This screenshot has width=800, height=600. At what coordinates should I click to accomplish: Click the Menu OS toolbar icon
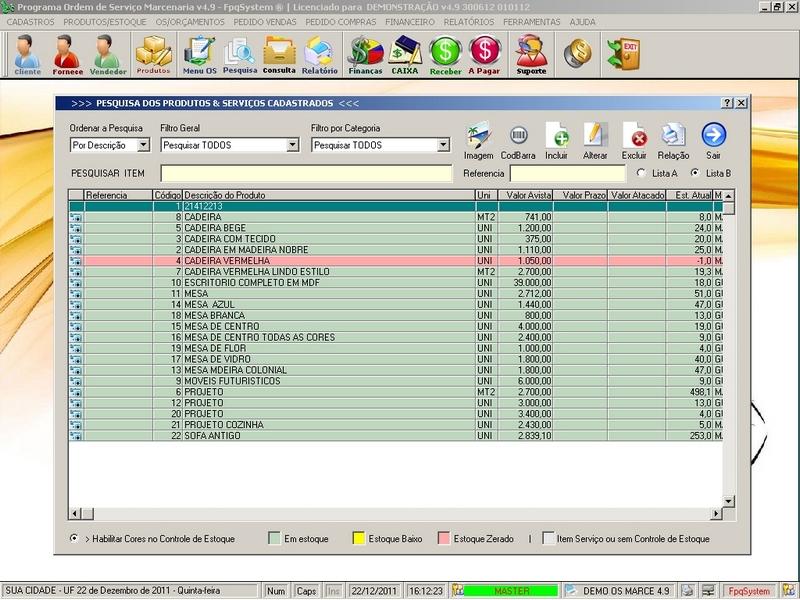click(200, 55)
